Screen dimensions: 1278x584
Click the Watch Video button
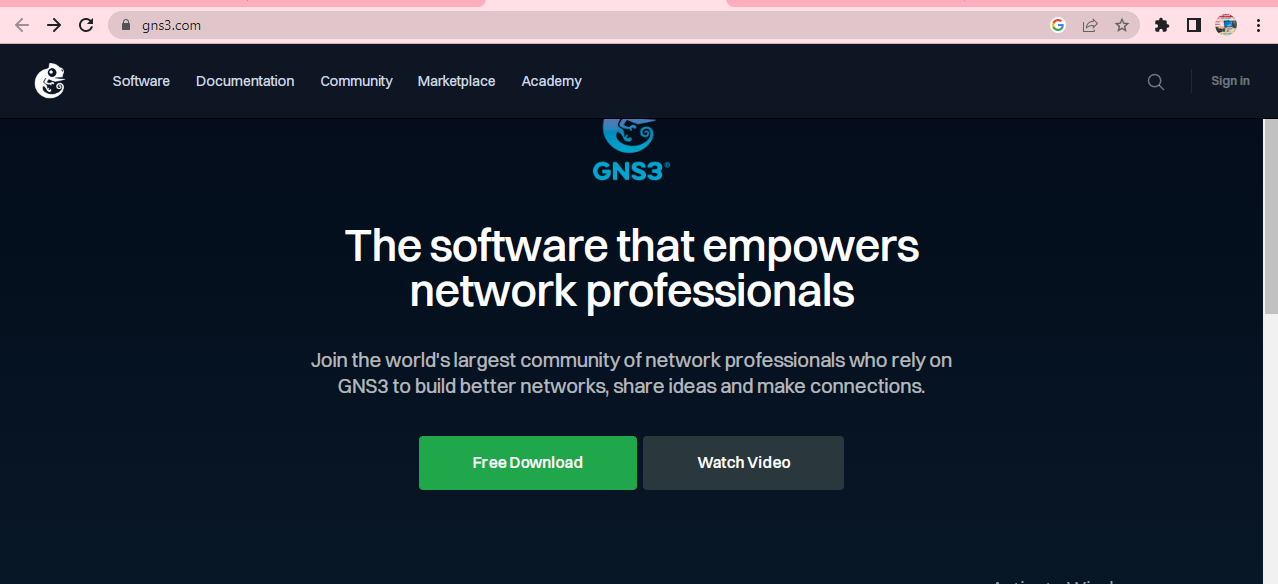[742, 462]
